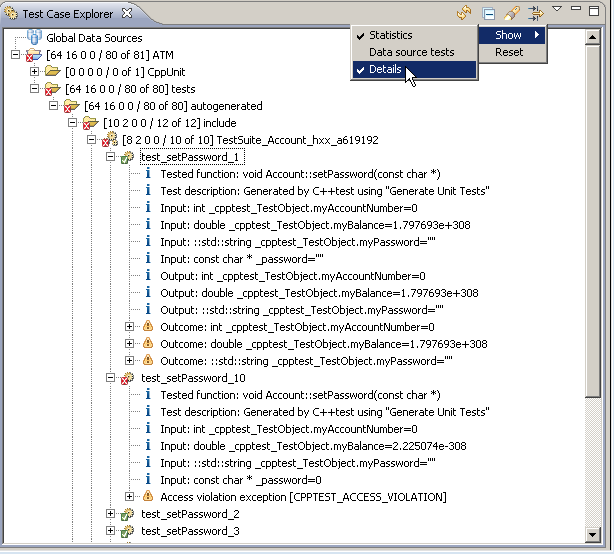Viewport: 614px width, 554px height.
Task: Click the vertical scrollbar down arrow
Action: (592, 534)
